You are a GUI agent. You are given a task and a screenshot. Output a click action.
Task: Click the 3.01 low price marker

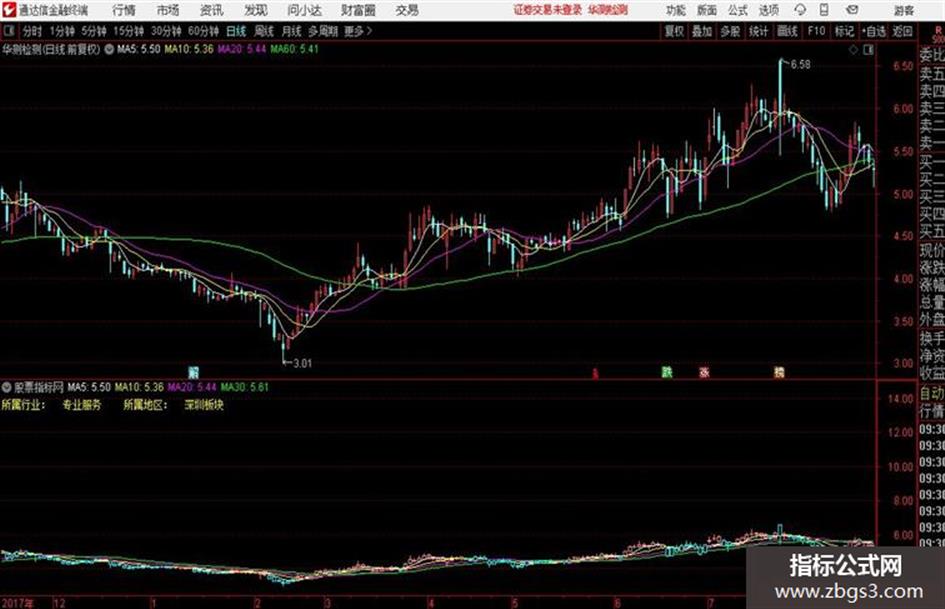(x=303, y=363)
